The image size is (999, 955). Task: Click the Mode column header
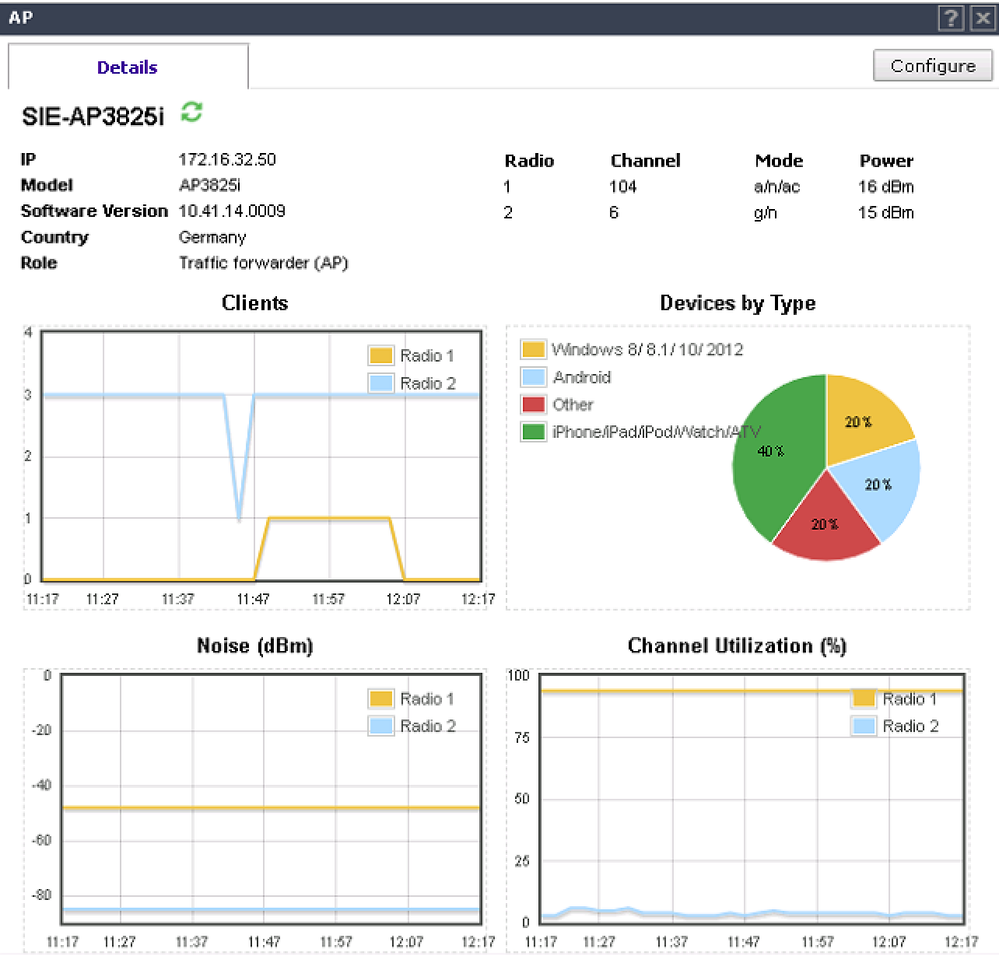pyautogui.click(x=779, y=161)
